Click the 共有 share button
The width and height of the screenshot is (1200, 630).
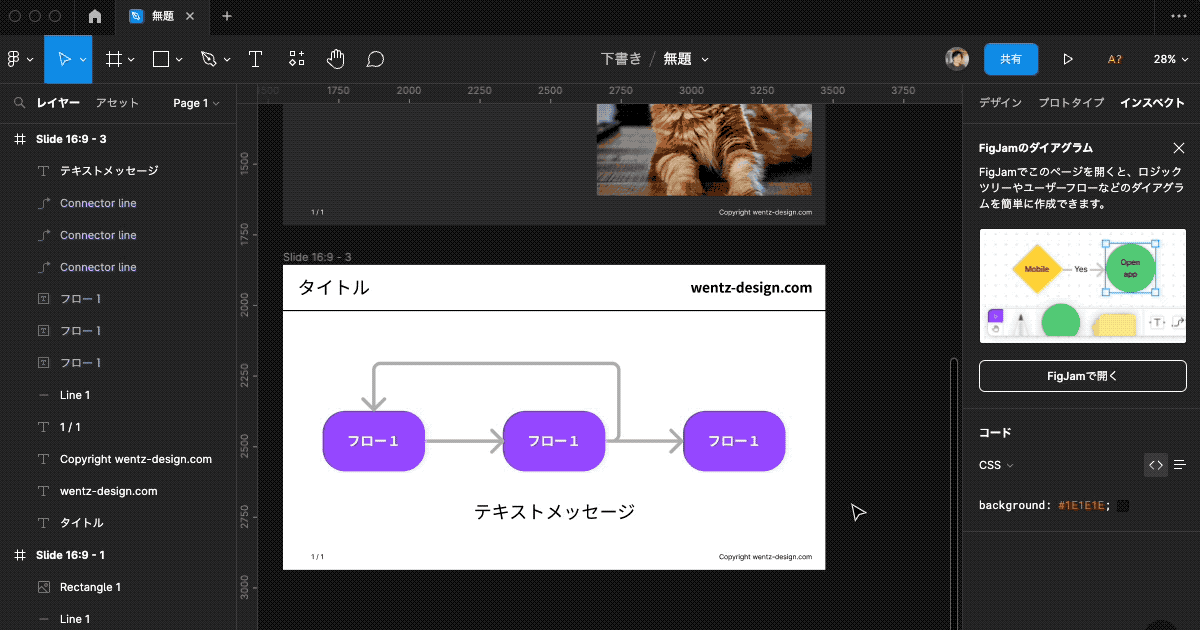[1011, 59]
